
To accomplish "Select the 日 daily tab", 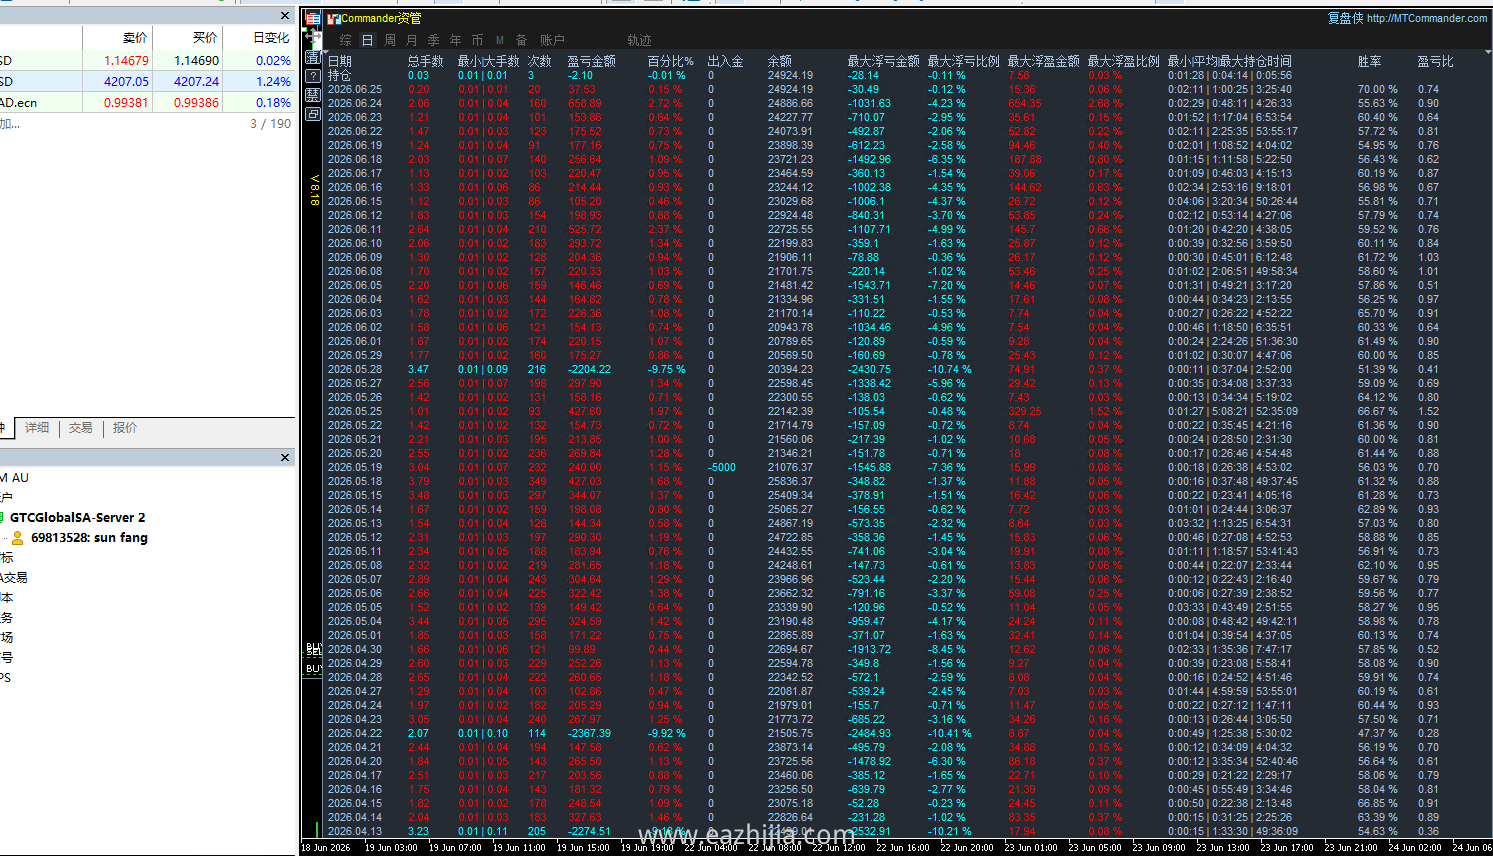I will [x=368, y=40].
